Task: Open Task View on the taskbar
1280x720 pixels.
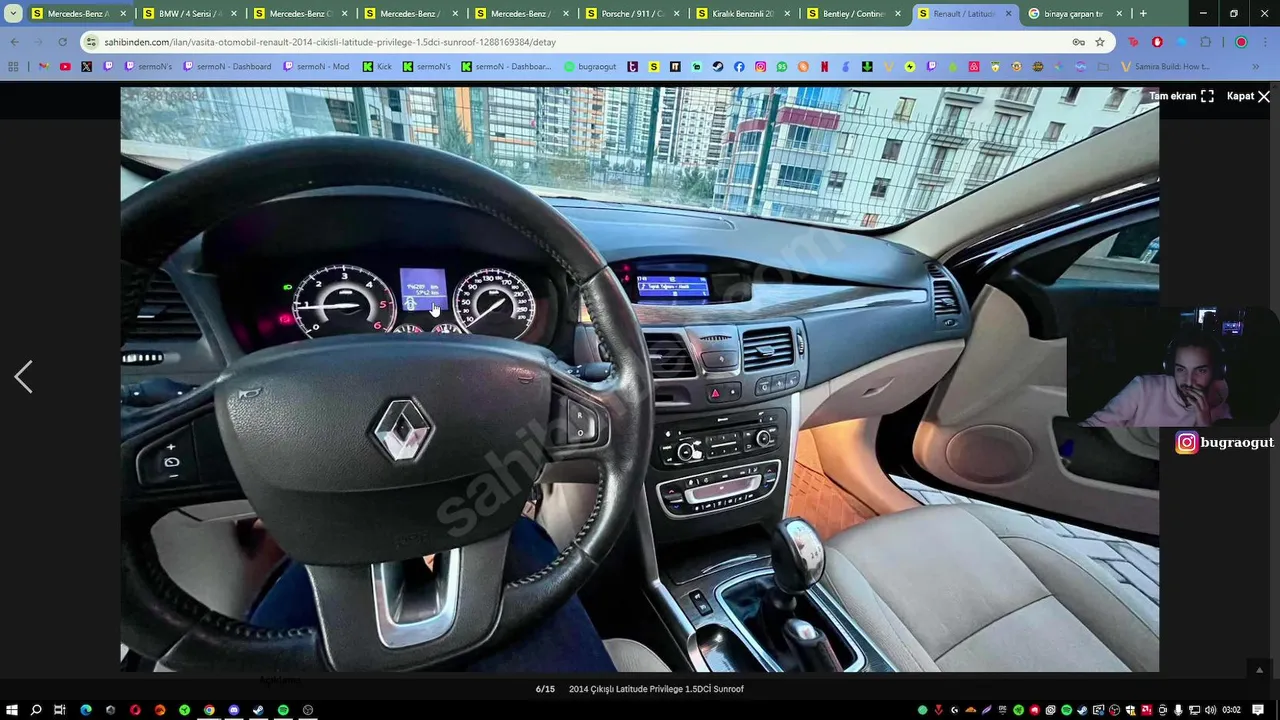Action: pos(60,710)
